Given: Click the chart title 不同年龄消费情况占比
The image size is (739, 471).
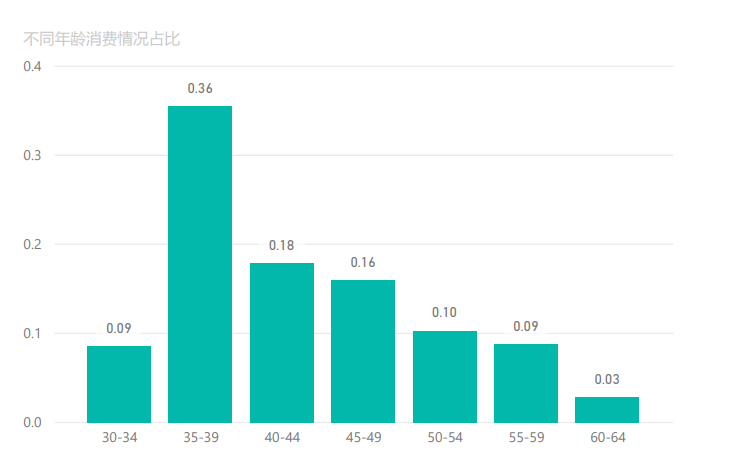Looking at the screenshot, I should pos(102,39).
